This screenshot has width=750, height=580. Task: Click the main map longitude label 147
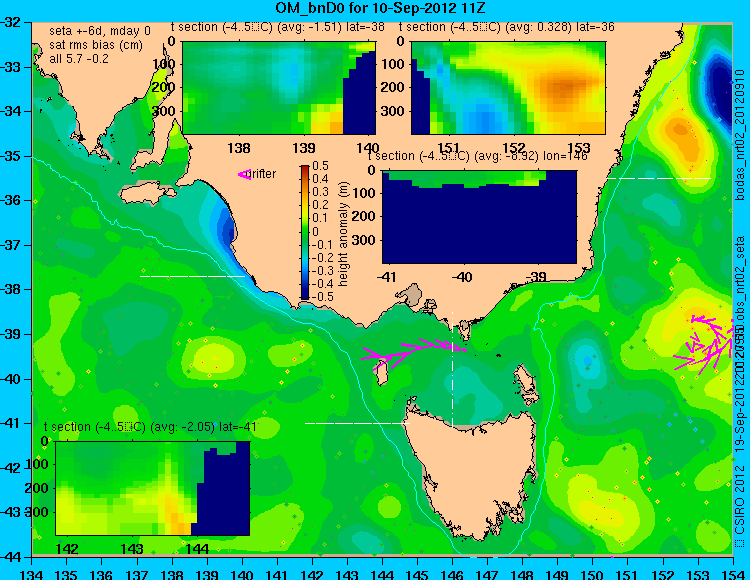coord(487,573)
